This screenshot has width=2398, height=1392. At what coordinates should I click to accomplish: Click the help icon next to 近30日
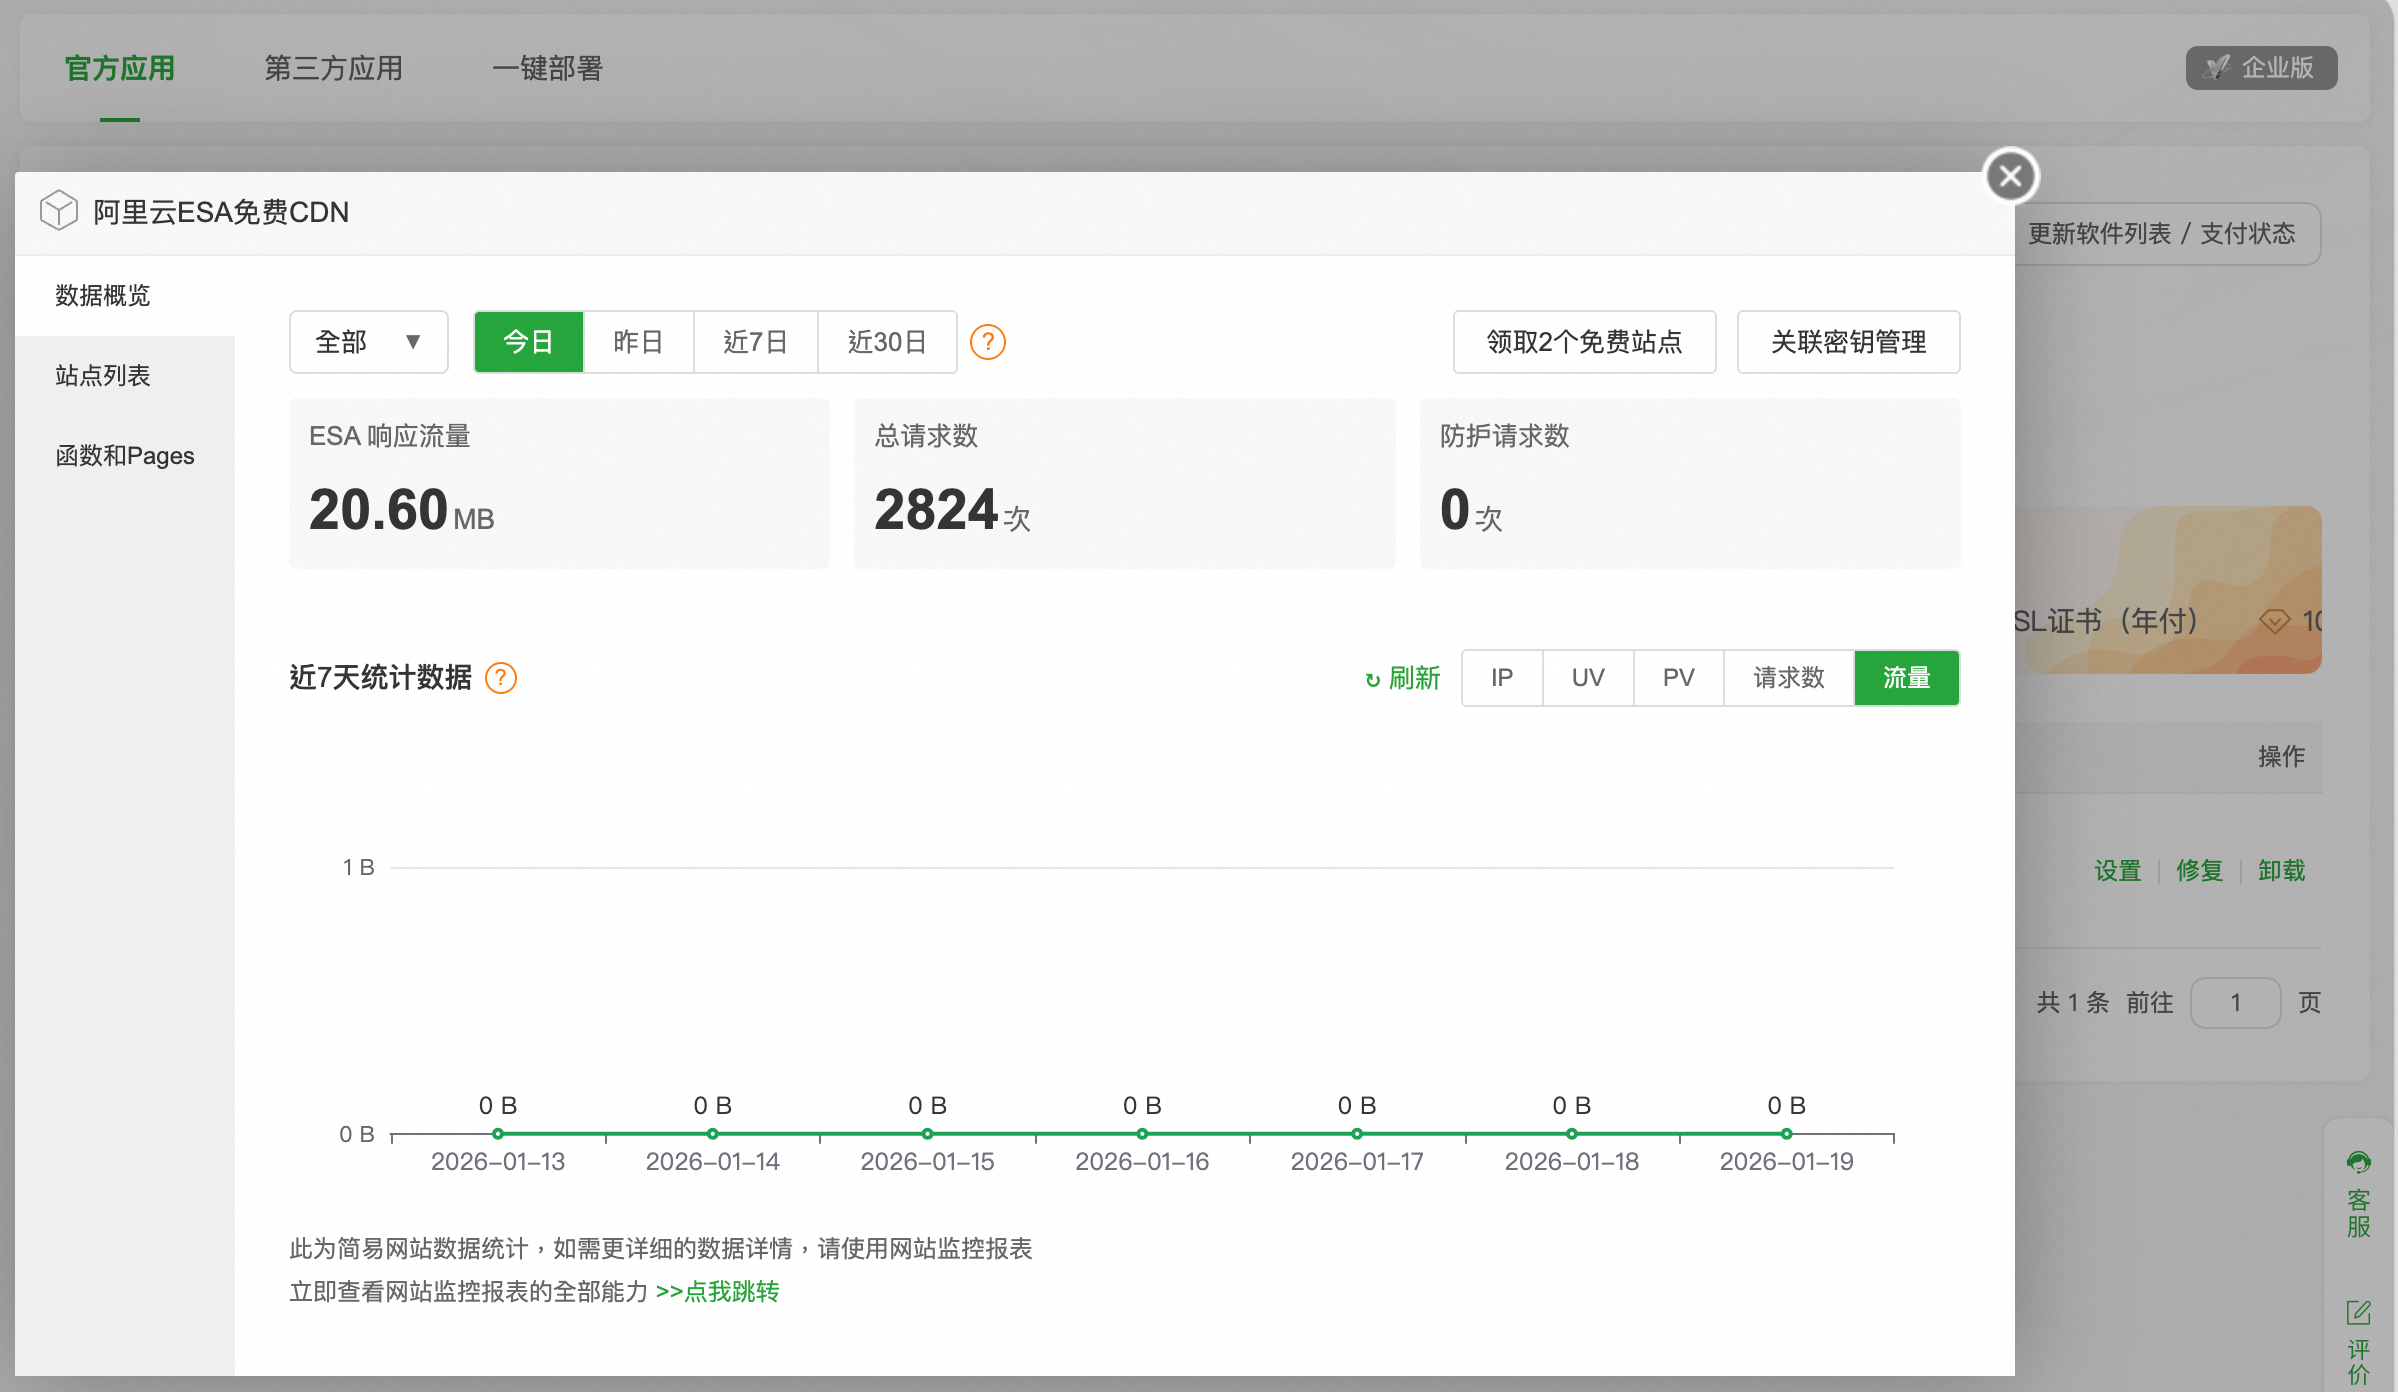click(x=988, y=342)
